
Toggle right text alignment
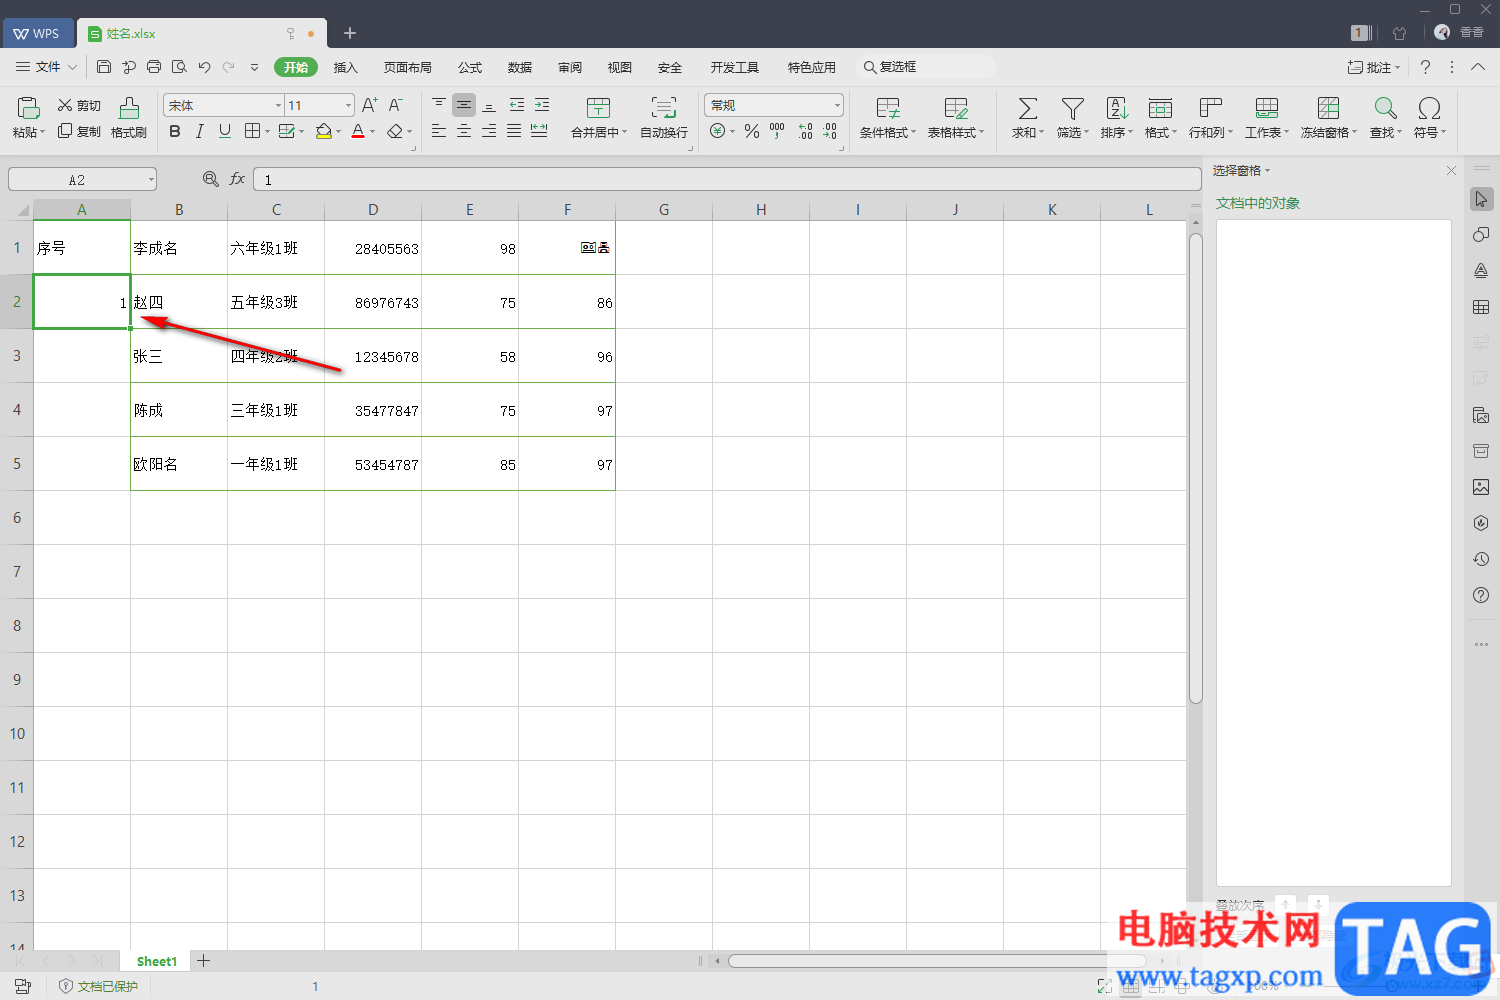point(489,131)
